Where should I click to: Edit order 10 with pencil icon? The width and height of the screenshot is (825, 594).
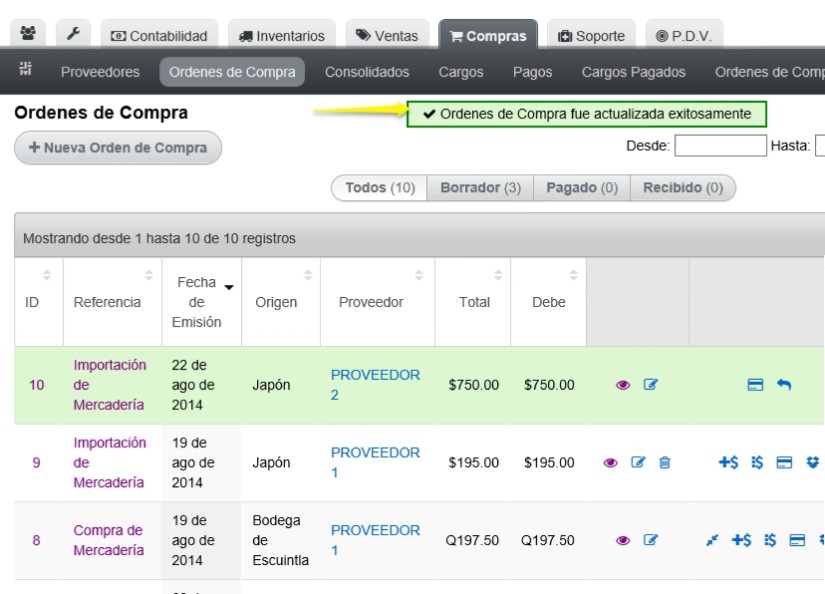pyautogui.click(x=650, y=385)
